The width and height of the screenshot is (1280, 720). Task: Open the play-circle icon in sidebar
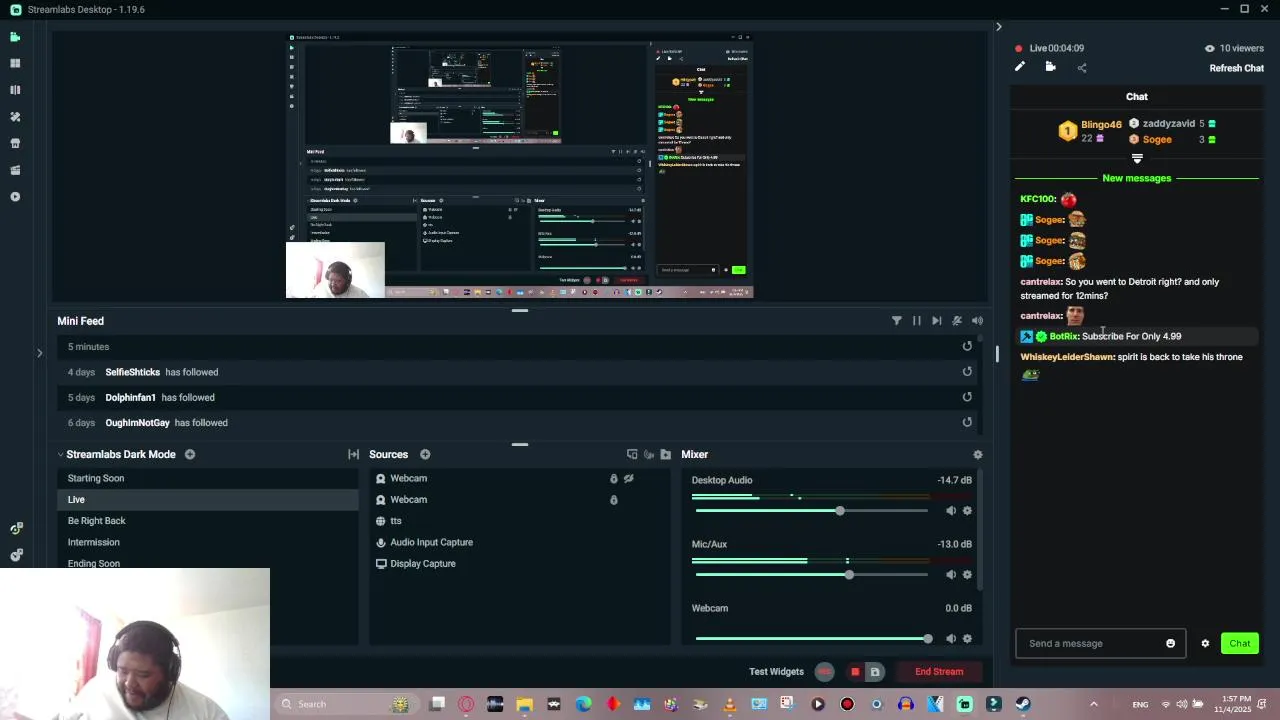pyautogui.click(x=15, y=197)
